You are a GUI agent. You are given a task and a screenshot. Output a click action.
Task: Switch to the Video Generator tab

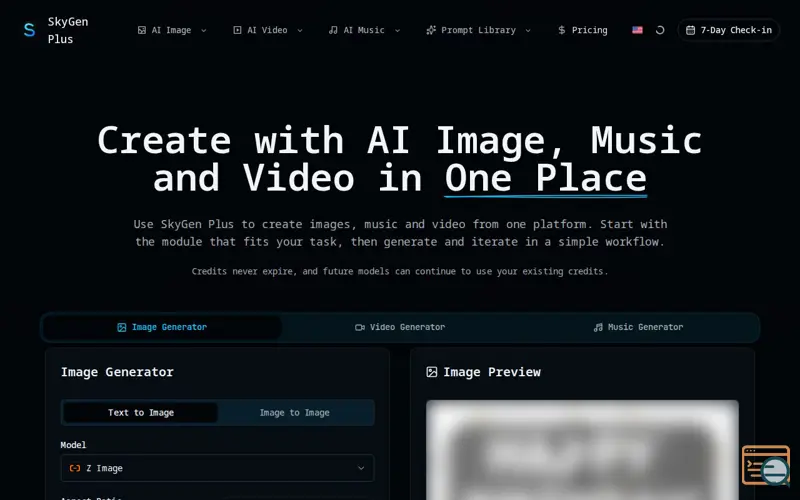point(400,327)
